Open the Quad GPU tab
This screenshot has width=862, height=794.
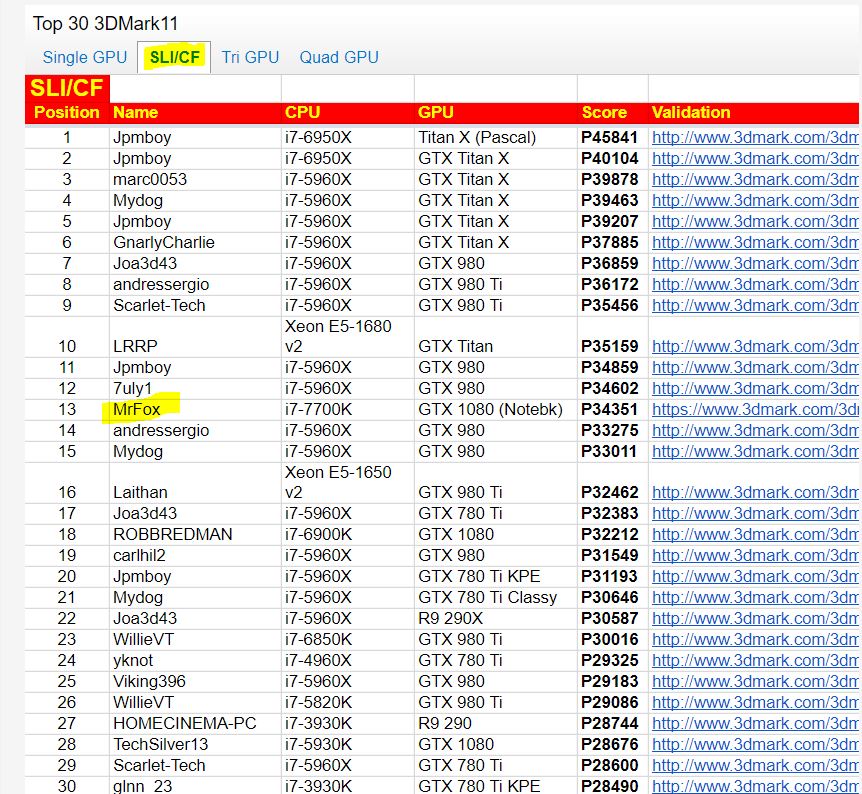point(339,57)
